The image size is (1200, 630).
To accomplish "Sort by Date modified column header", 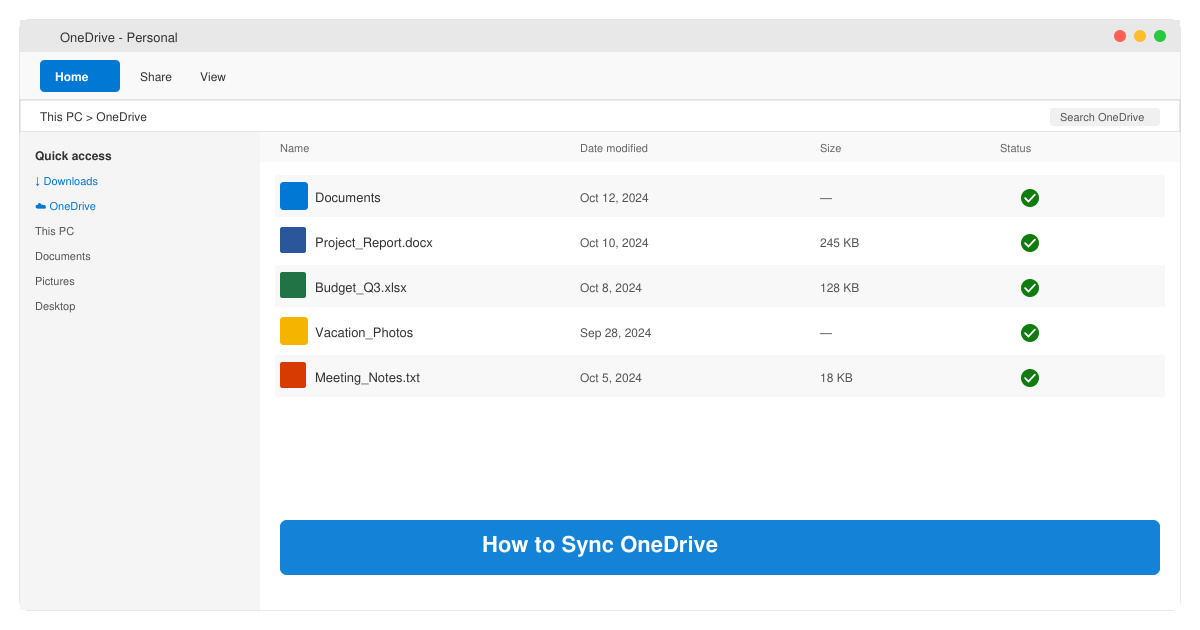I will pyautogui.click(x=614, y=148).
